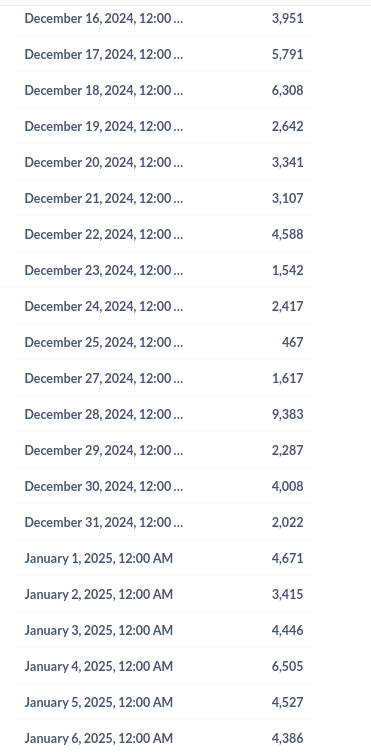Select the January 3, 2025 date cell
Screen dimensions: 371x755
point(99,630)
